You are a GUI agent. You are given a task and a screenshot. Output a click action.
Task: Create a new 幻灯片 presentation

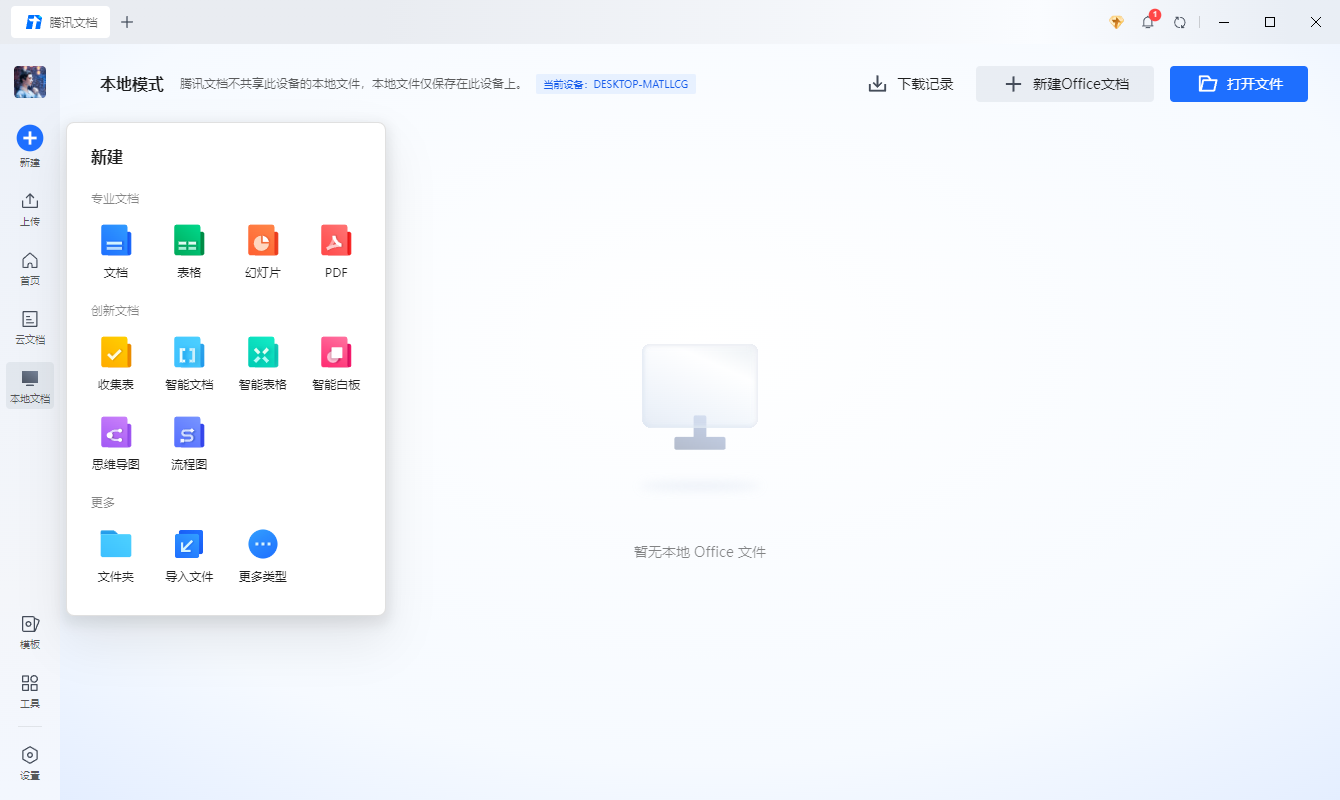pos(262,250)
